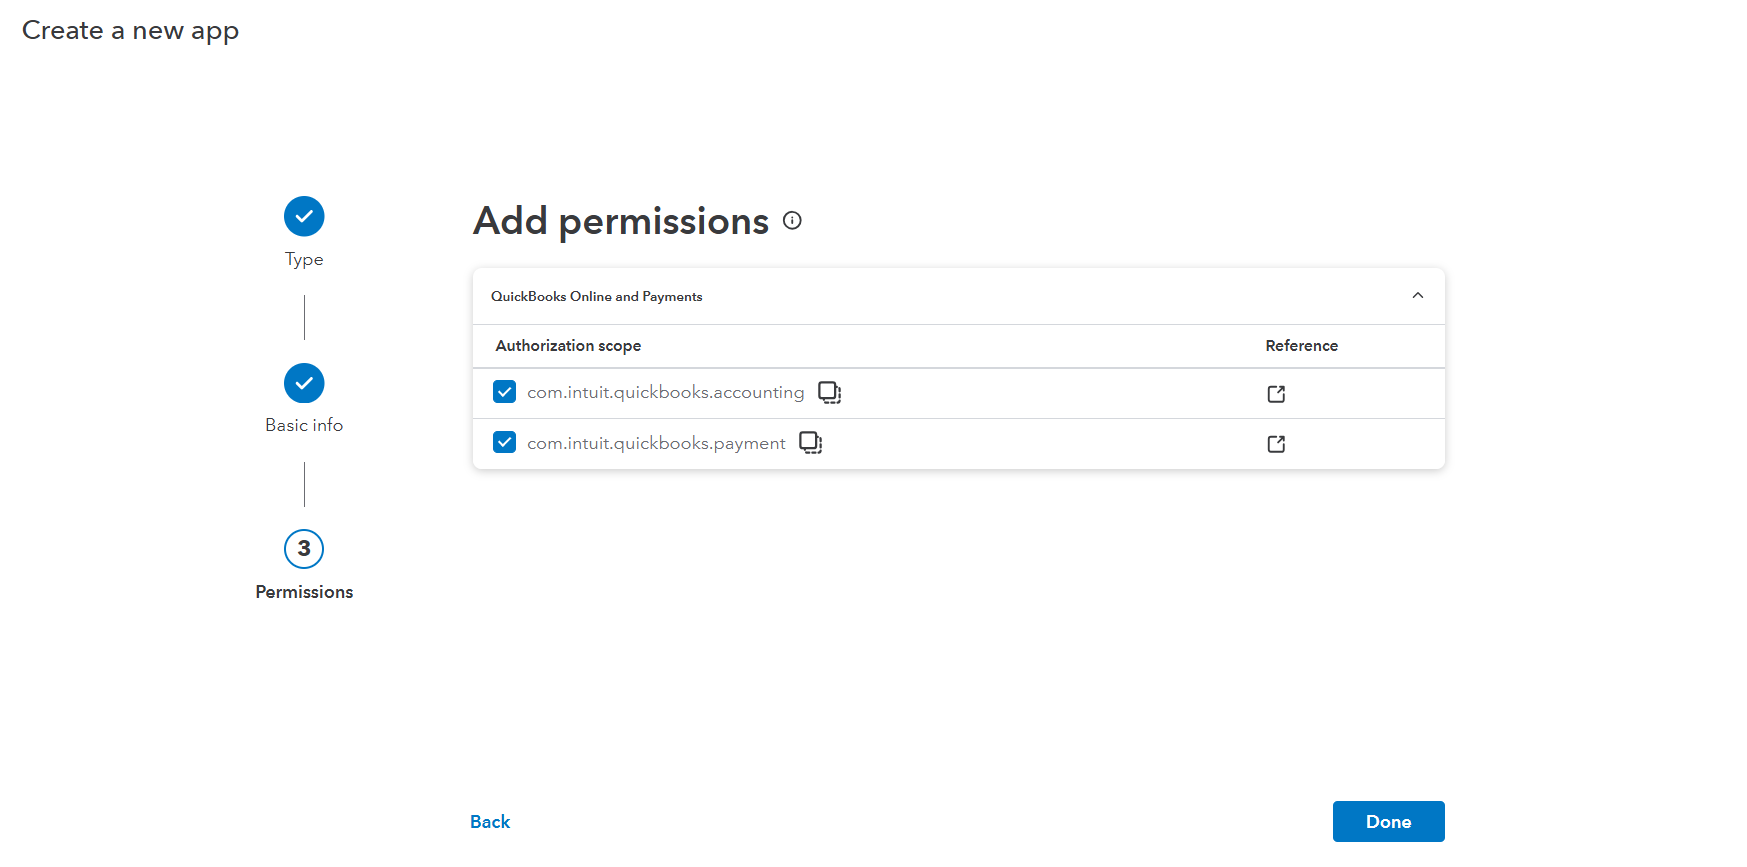Click the QuickBooks Online and Payments header
The width and height of the screenshot is (1747, 867).
point(596,297)
